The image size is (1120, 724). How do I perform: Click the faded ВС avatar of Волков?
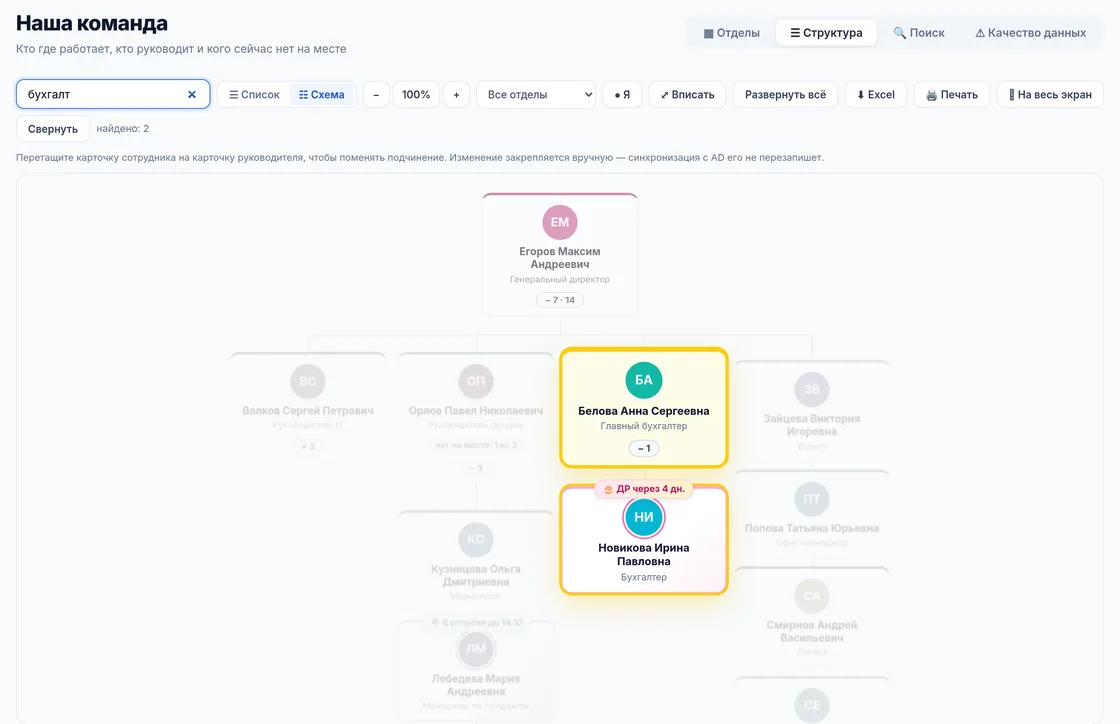click(x=308, y=381)
